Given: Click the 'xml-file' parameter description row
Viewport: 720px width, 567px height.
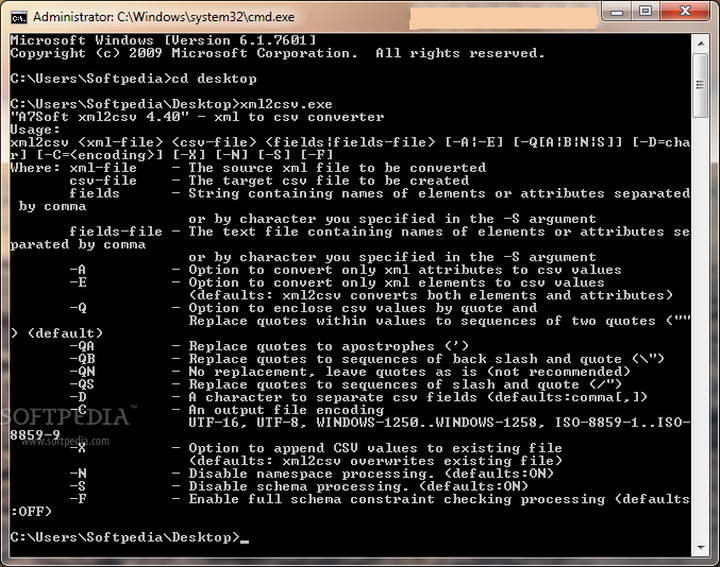Looking at the screenshot, I should [277, 168].
